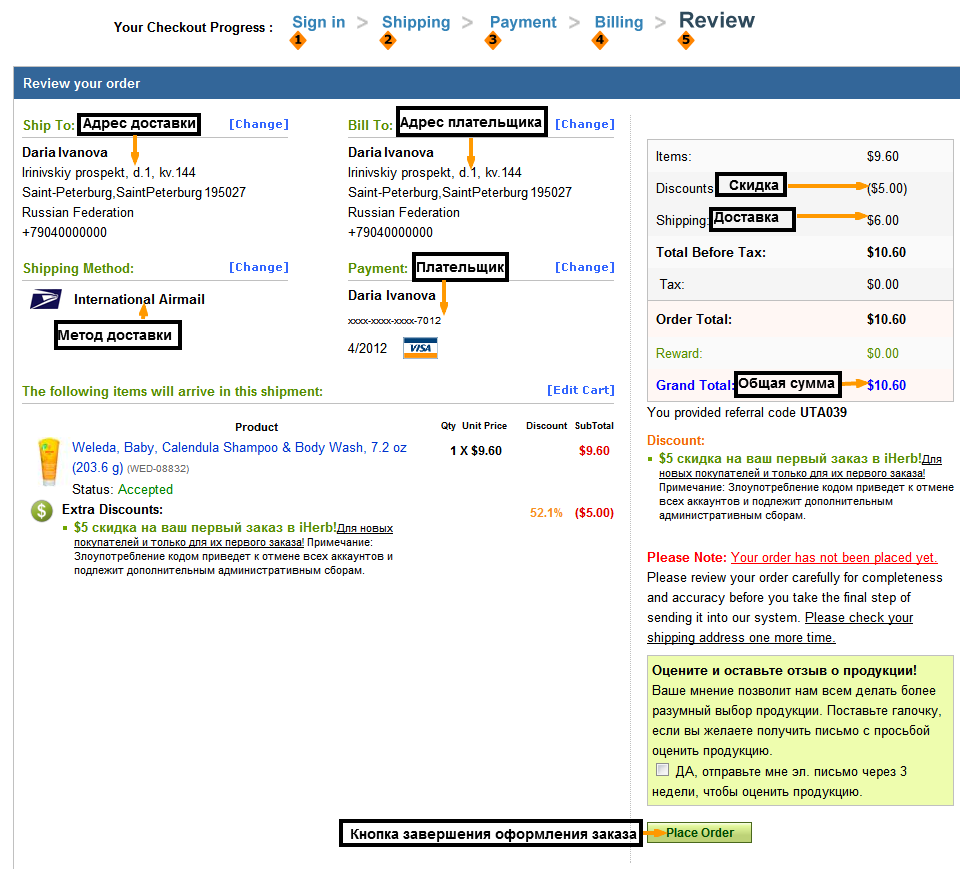Click the USPS eagle shipping logo
960x869 pixels.
(x=46, y=299)
